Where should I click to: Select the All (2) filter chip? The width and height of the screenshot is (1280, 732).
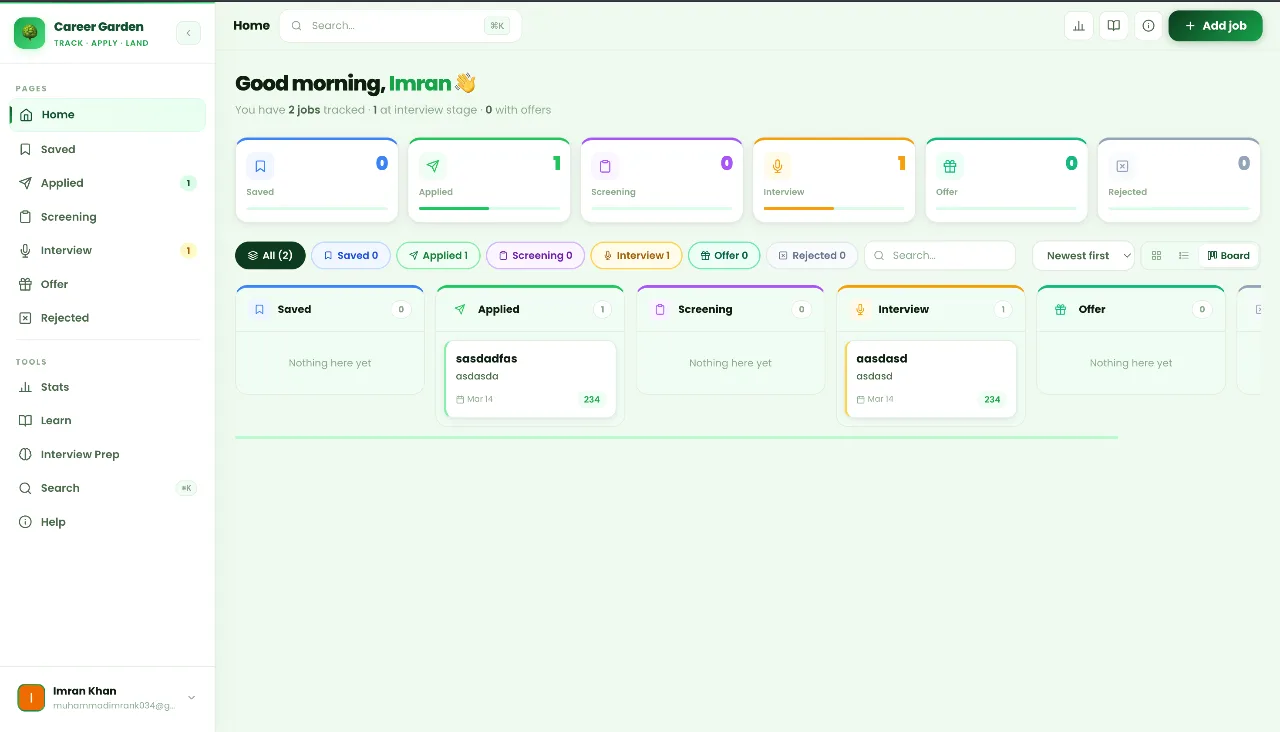coord(270,256)
